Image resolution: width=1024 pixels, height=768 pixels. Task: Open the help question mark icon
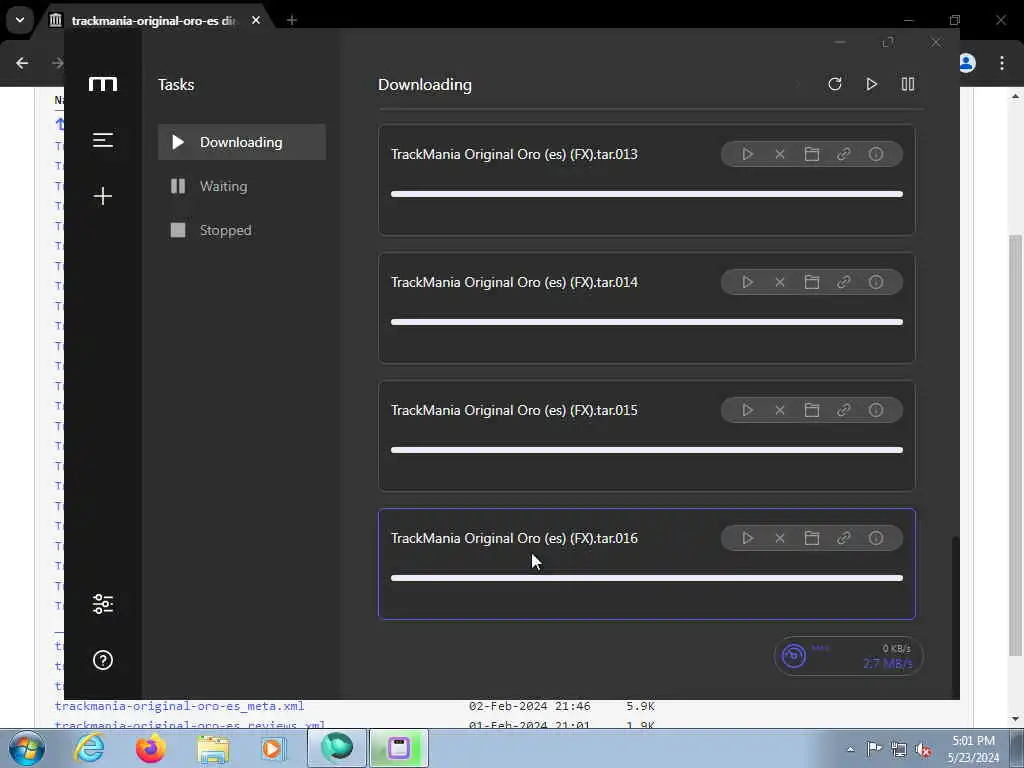point(103,660)
